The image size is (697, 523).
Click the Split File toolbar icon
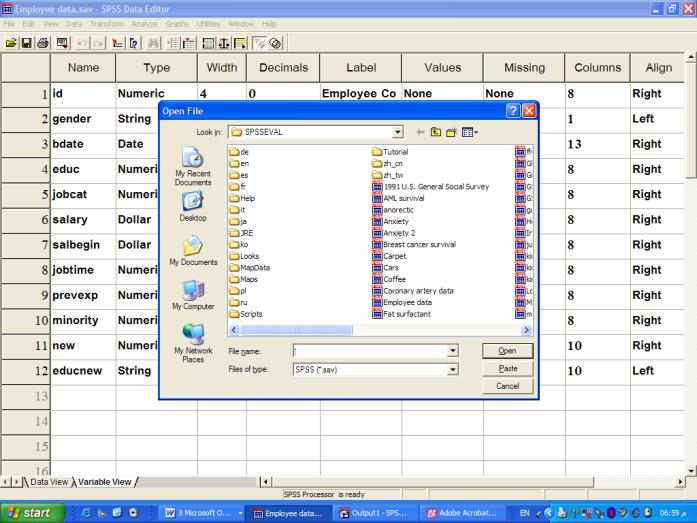208,43
